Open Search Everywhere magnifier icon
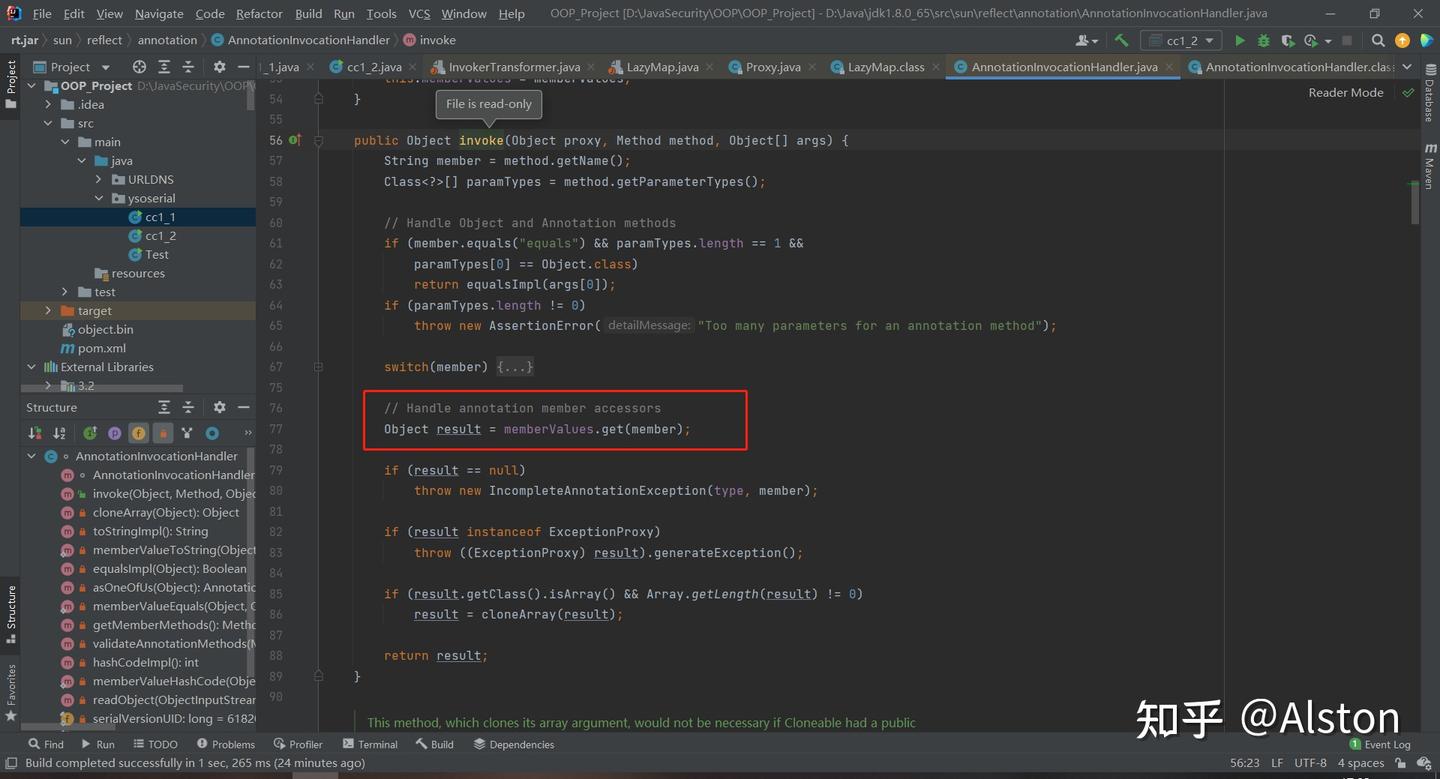 [x=1378, y=41]
